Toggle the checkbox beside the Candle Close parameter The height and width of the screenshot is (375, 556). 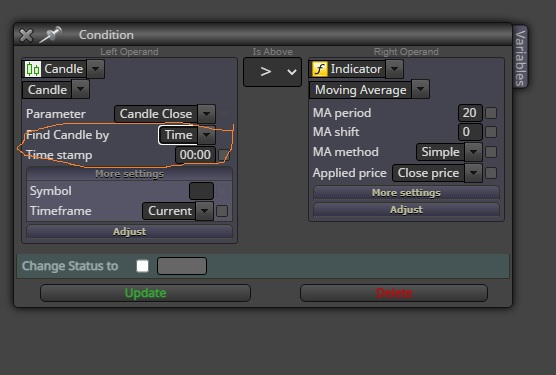224,114
